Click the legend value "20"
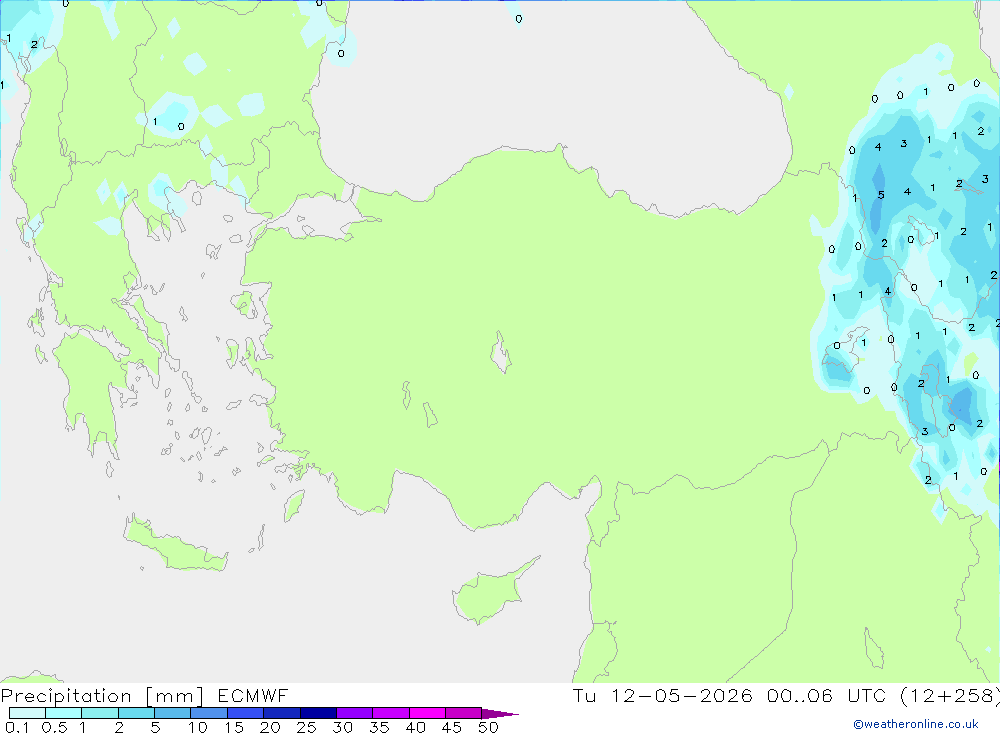 point(270,727)
